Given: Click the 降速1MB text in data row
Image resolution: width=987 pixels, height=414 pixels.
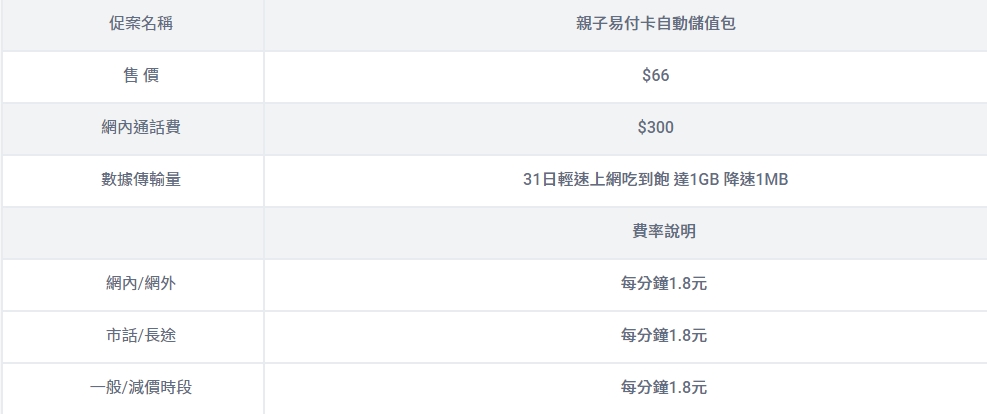Looking at the screenshot, I should click(756, 180).
